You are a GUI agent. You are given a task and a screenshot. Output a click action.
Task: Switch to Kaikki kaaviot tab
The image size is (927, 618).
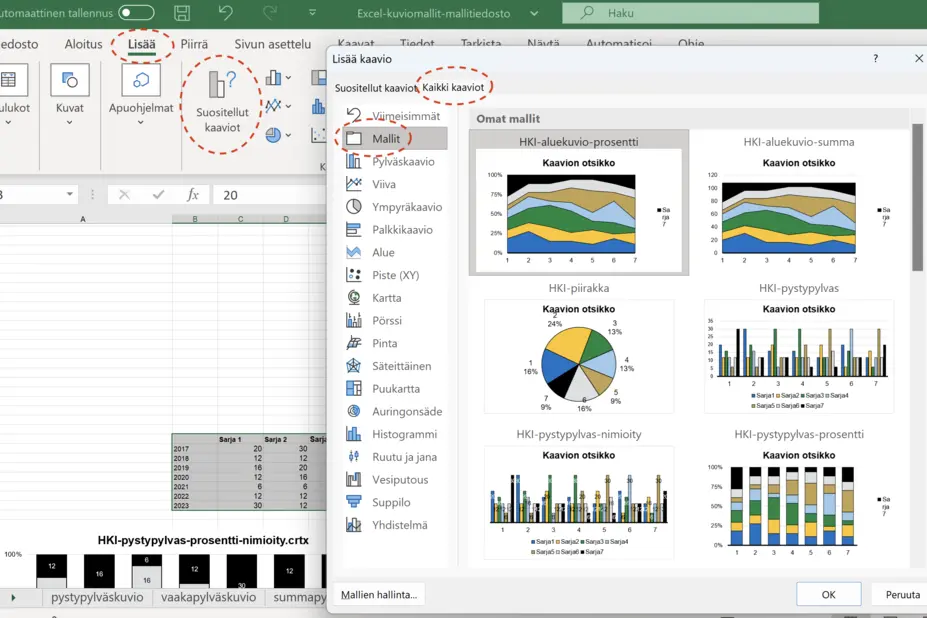click(453, 87)
